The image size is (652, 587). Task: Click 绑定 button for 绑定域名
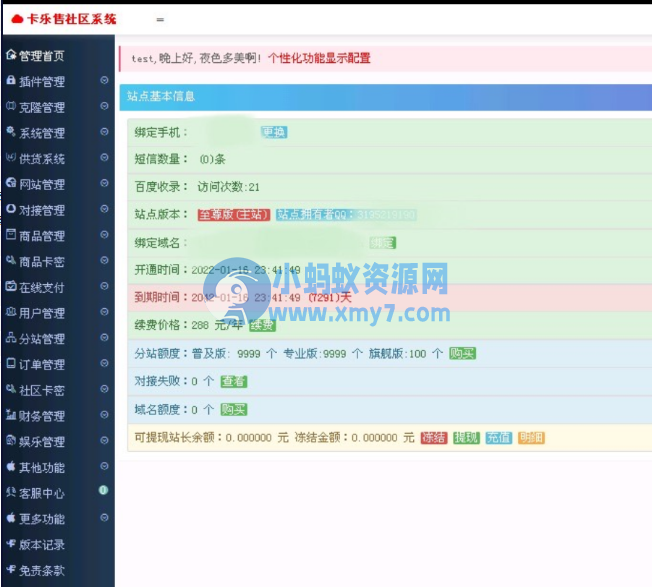point(383,243)
